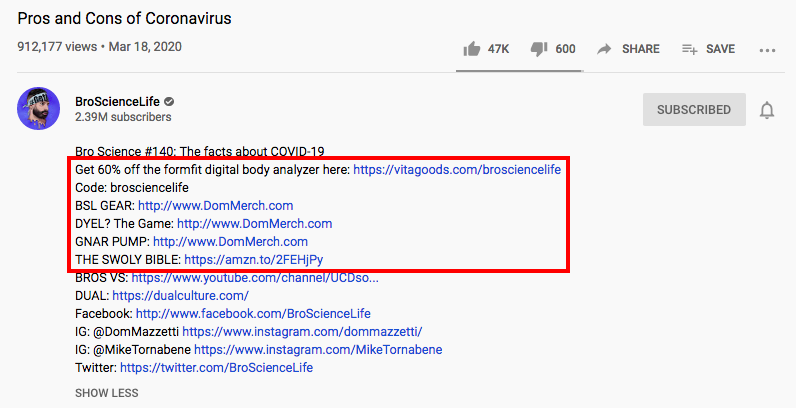The height and width of the screenshot is (408, 796).
Task: Open the dualculture.com link
Action: click(x=180, y=295)
